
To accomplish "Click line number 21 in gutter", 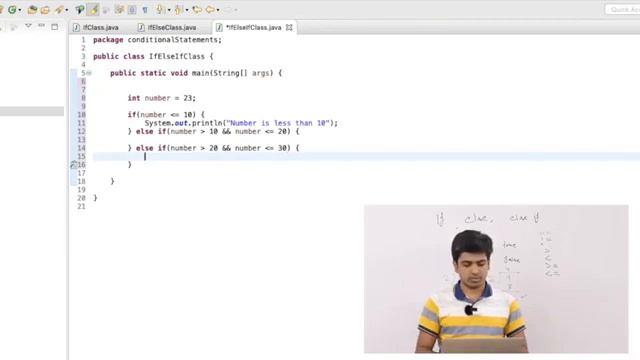I will coord(82,206).
